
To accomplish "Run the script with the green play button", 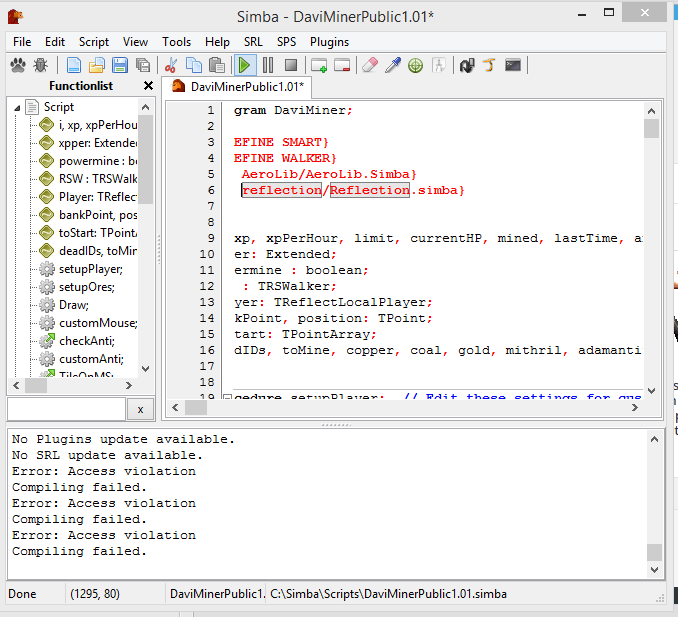I will tap(245, 65).
